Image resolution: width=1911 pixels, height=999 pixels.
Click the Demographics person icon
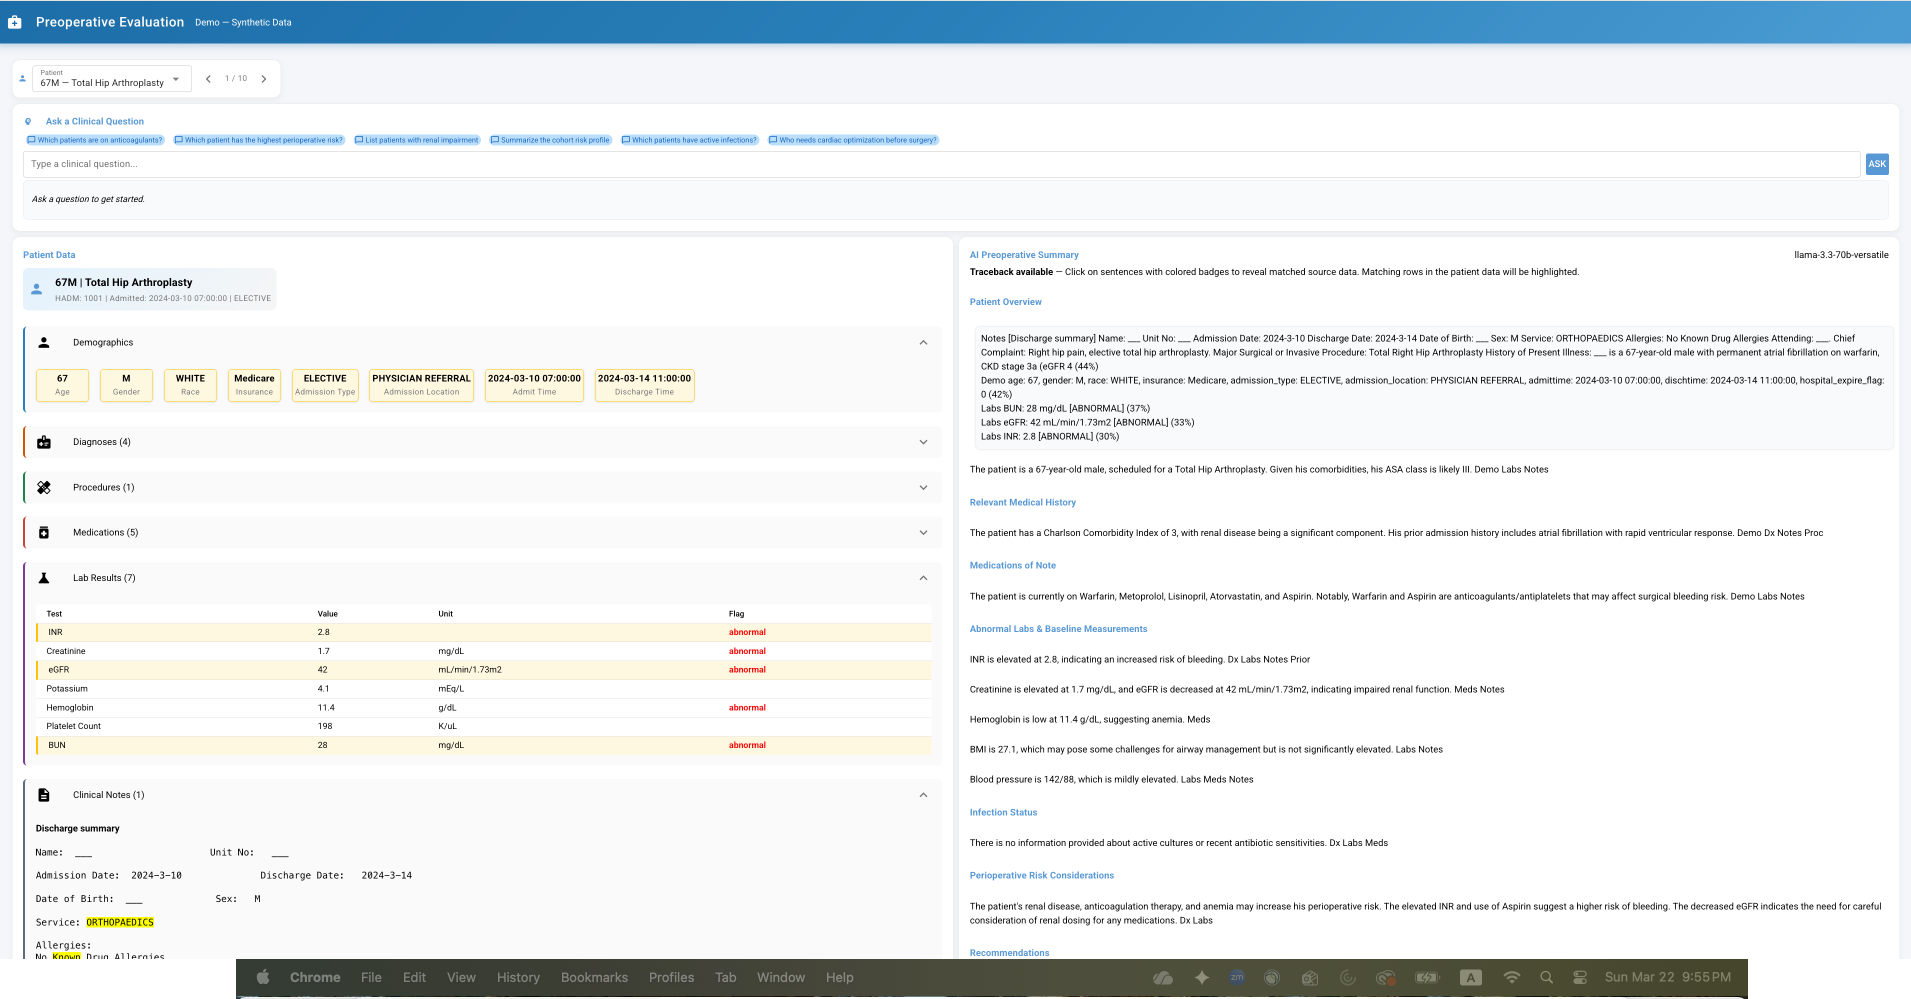44,342
